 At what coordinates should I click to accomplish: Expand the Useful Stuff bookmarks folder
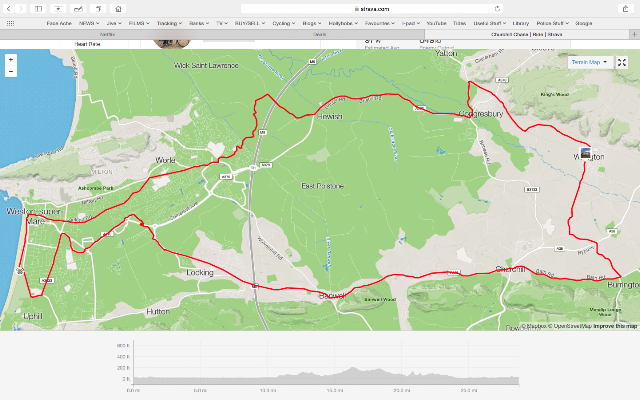tap(490, 23)
